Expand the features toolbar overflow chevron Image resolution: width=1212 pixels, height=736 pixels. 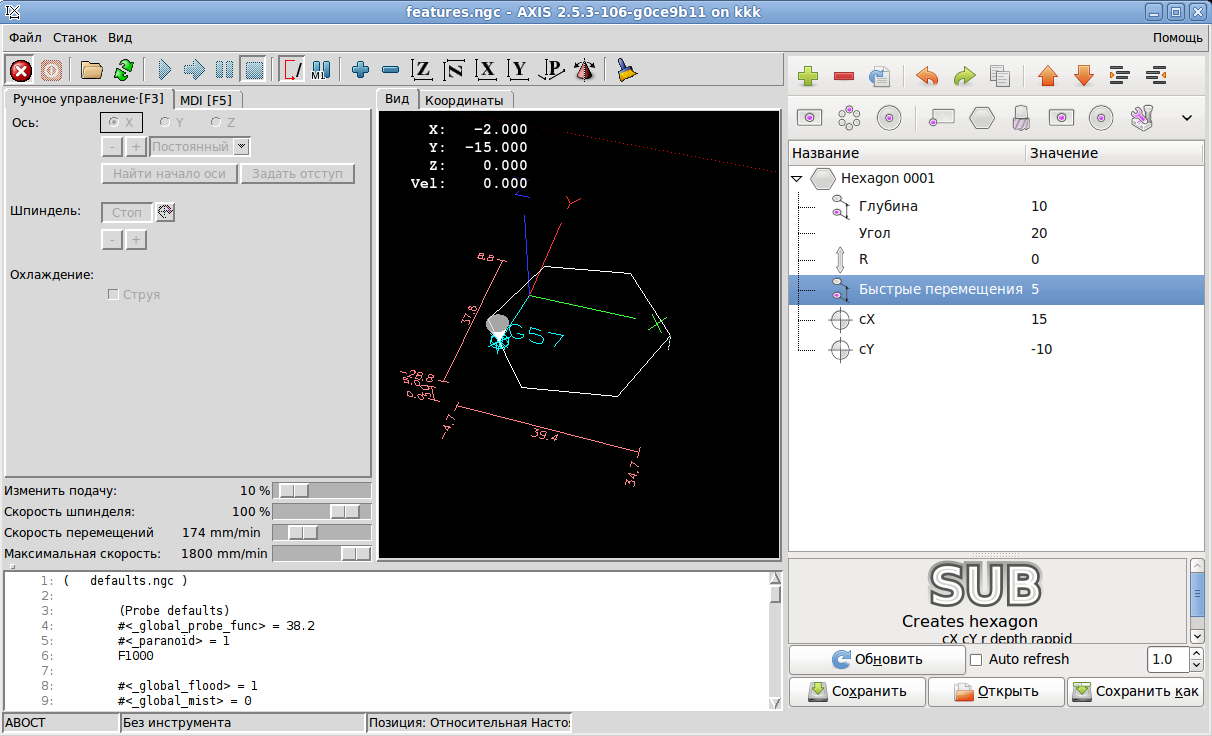pos(1187,118)
